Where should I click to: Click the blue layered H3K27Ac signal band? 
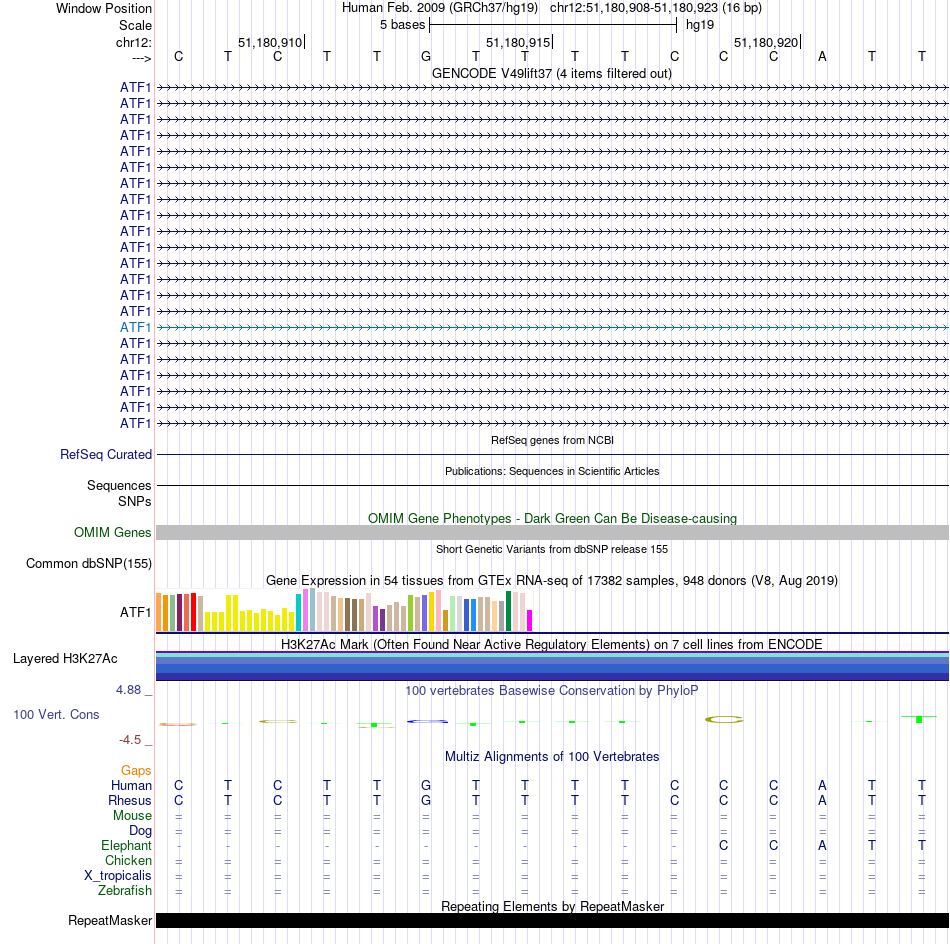pyautogui.click(x=552, y=666)
